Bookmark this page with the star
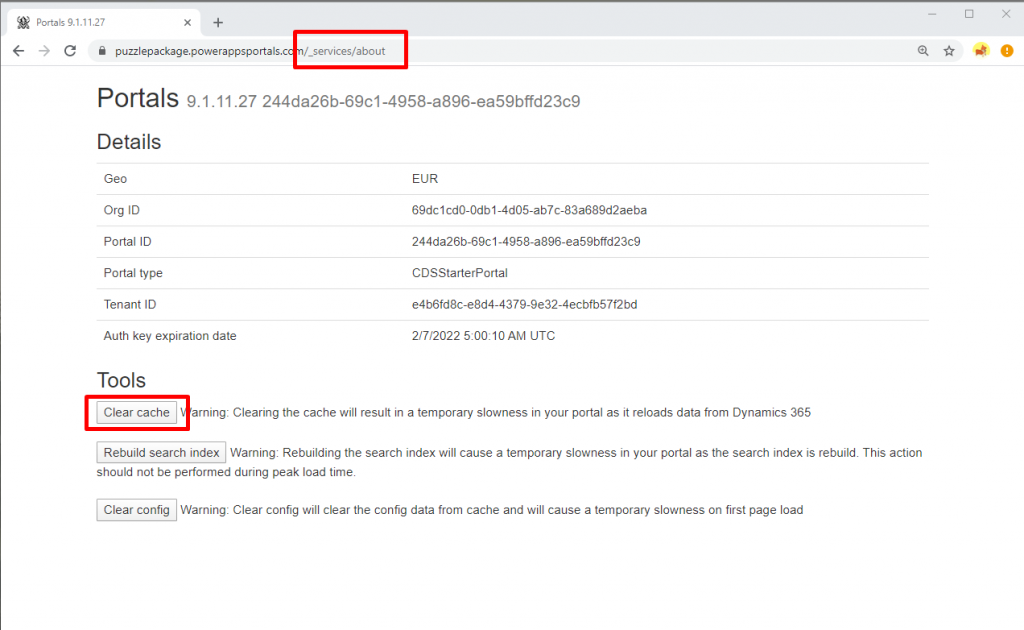Image resolution: width=1024 pixels, height=630 pixels. [949, 51]
